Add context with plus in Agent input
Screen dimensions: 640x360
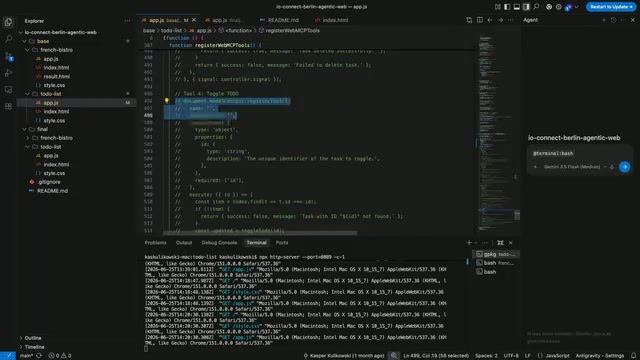535,167
